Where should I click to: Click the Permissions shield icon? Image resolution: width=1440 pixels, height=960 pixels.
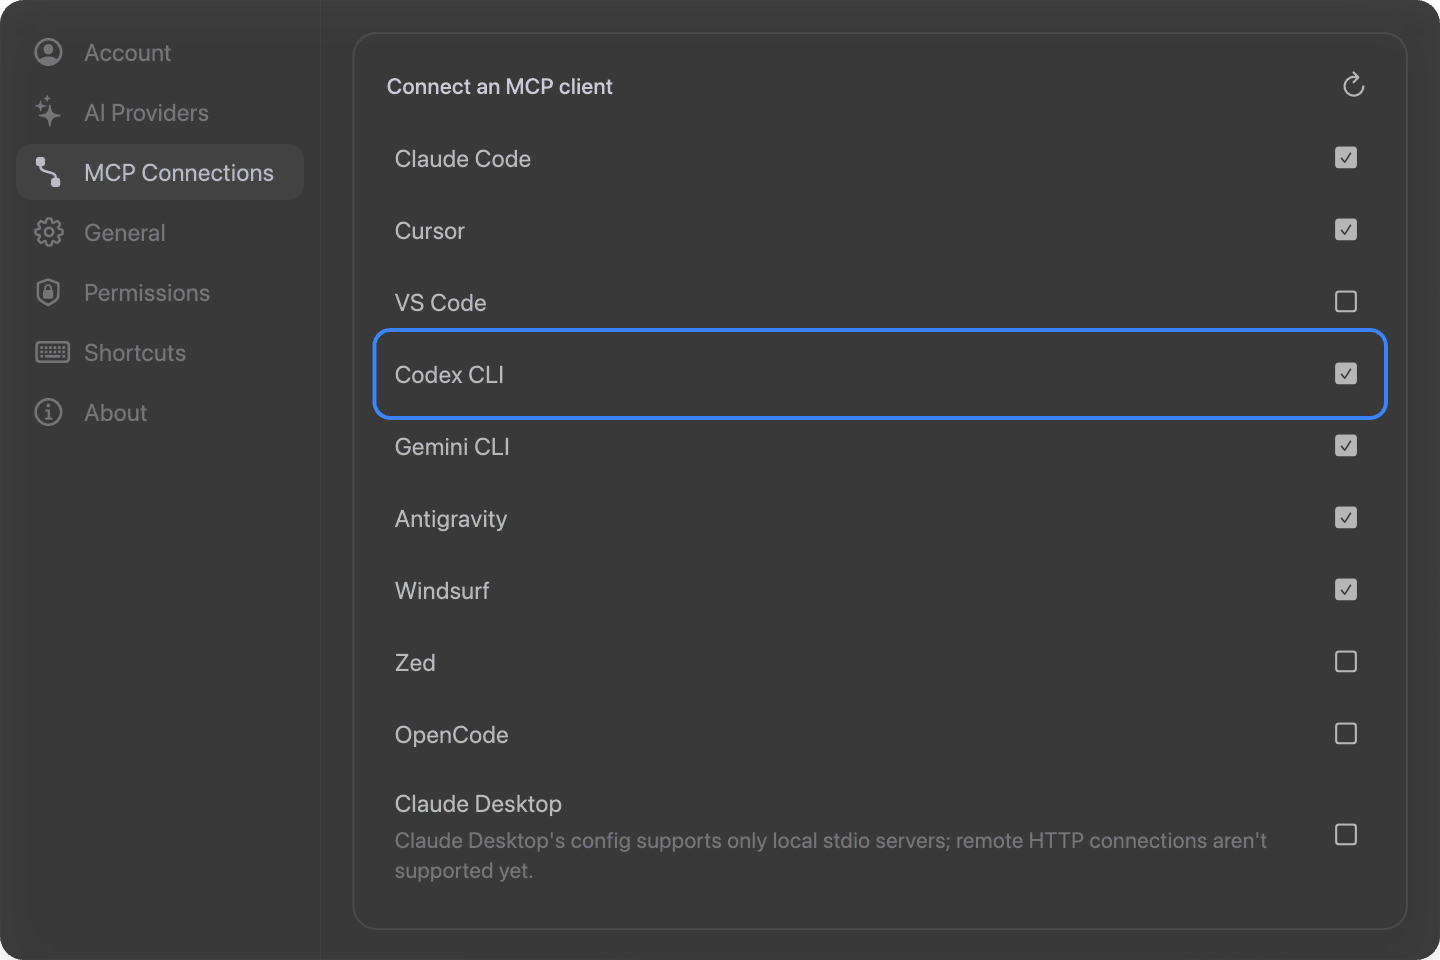(48, 292)
